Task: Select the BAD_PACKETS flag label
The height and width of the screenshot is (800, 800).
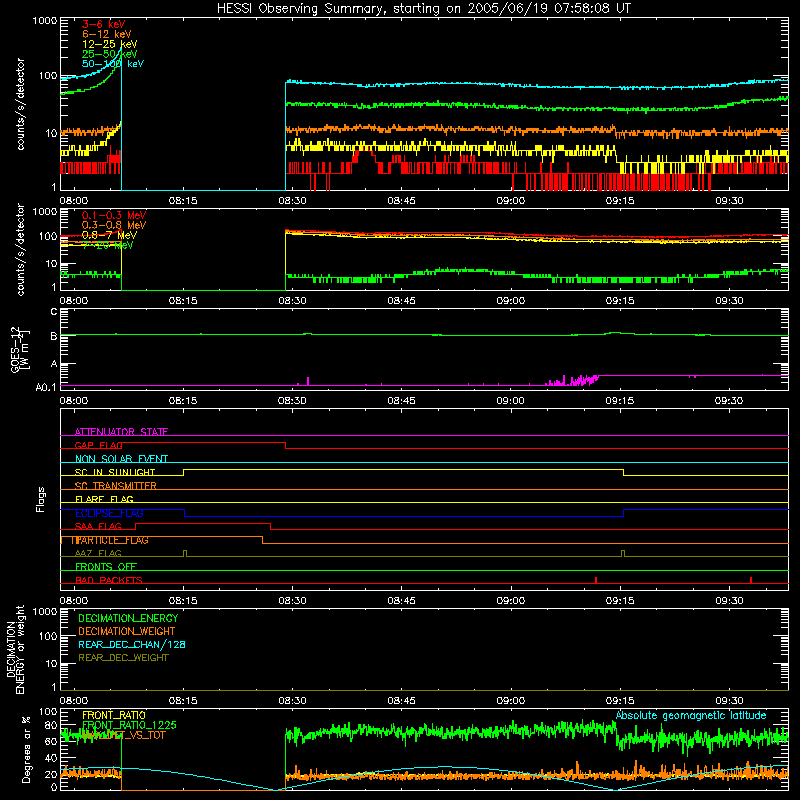Action: tap(109, 580)
